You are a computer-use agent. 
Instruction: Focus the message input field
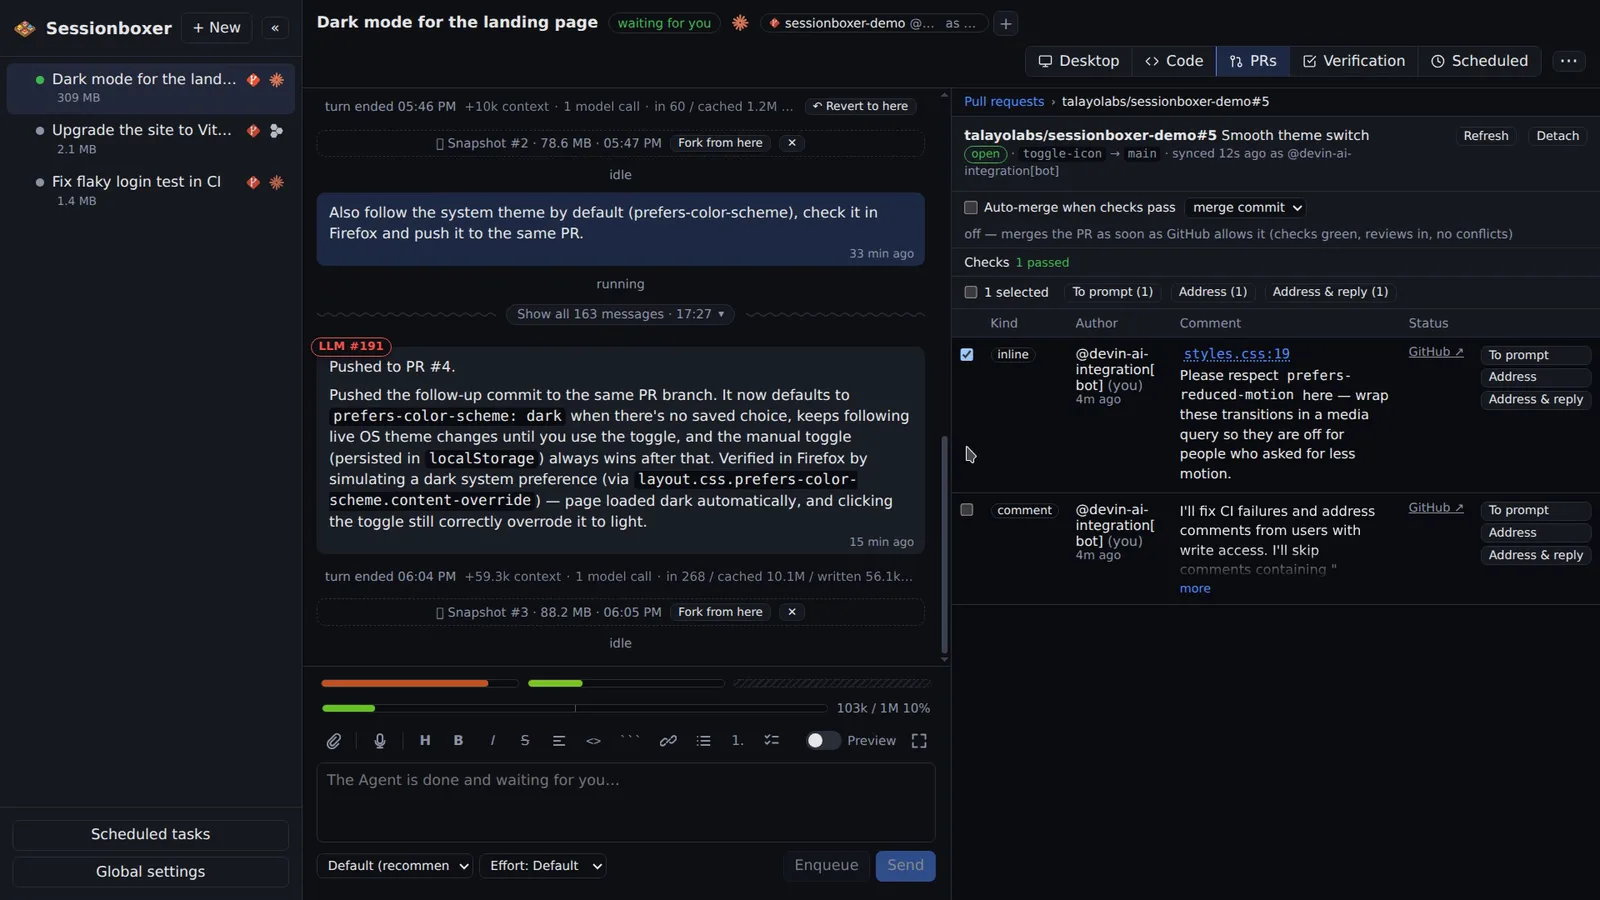(x=626, y=803)
